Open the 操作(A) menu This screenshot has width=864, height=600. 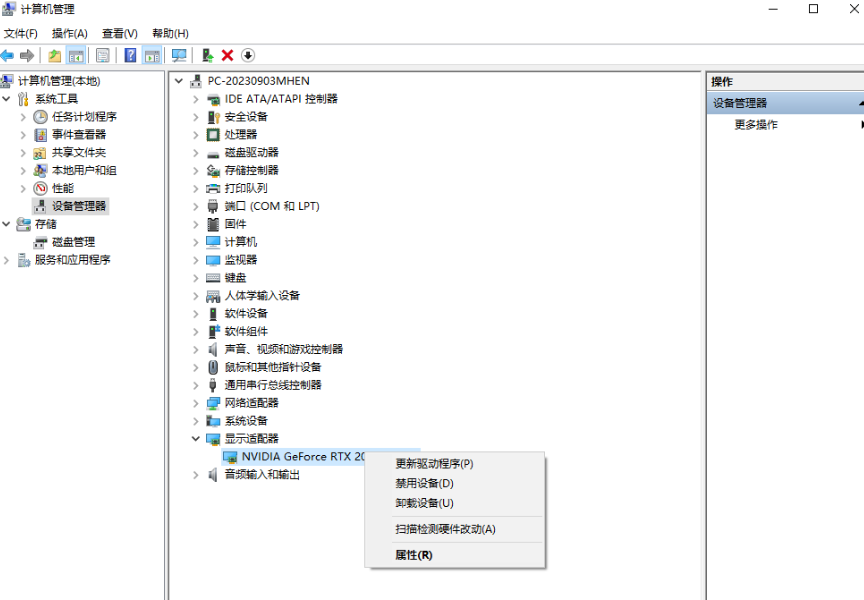tap(69, 33)
